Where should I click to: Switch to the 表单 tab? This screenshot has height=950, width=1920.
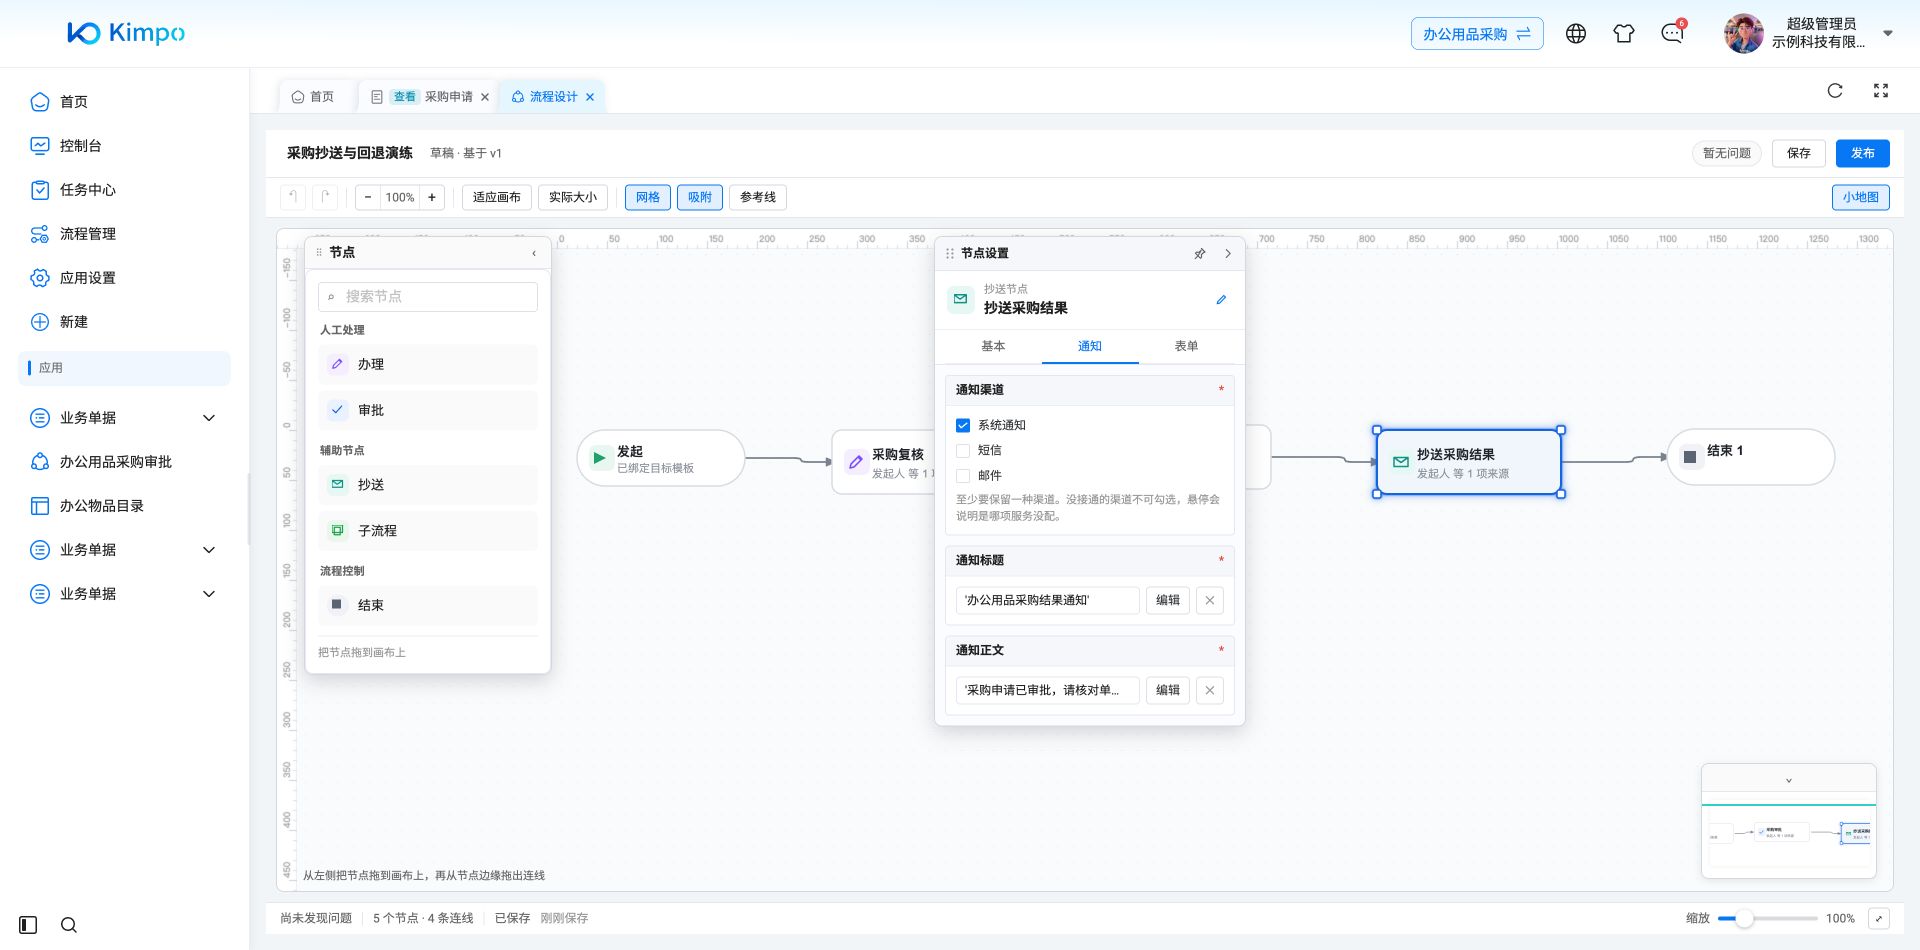tap(1186, 346)
